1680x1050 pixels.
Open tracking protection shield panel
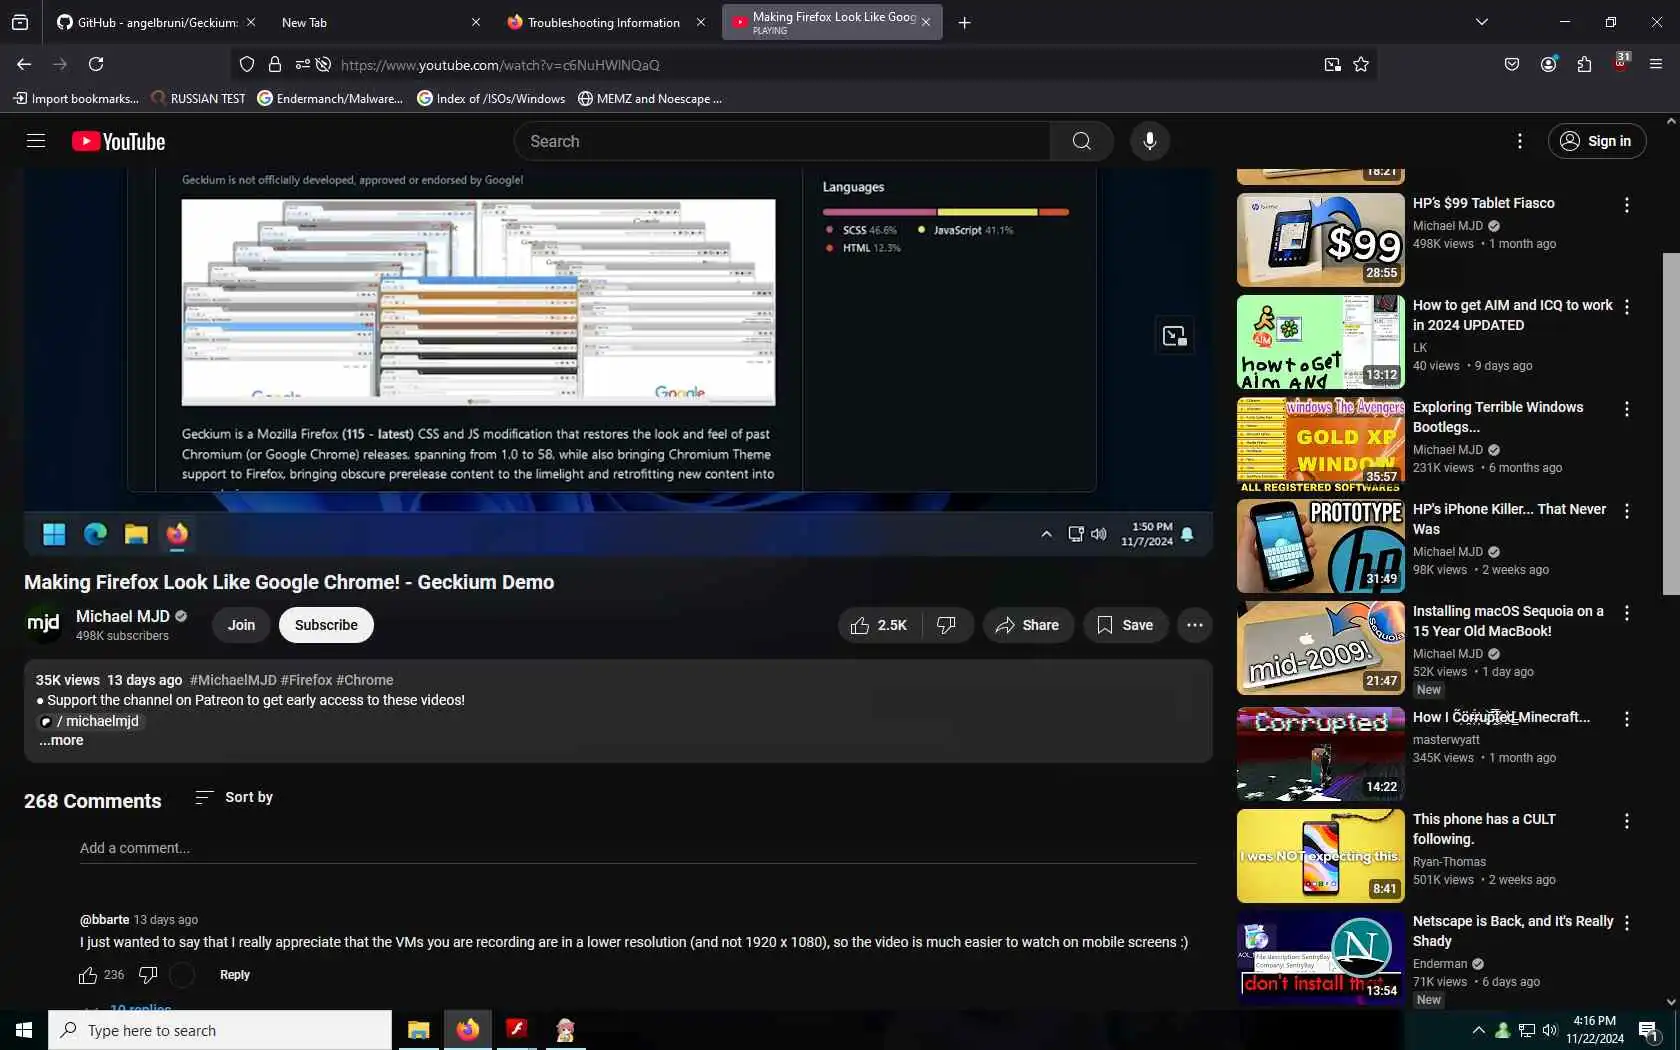[247, 65]
